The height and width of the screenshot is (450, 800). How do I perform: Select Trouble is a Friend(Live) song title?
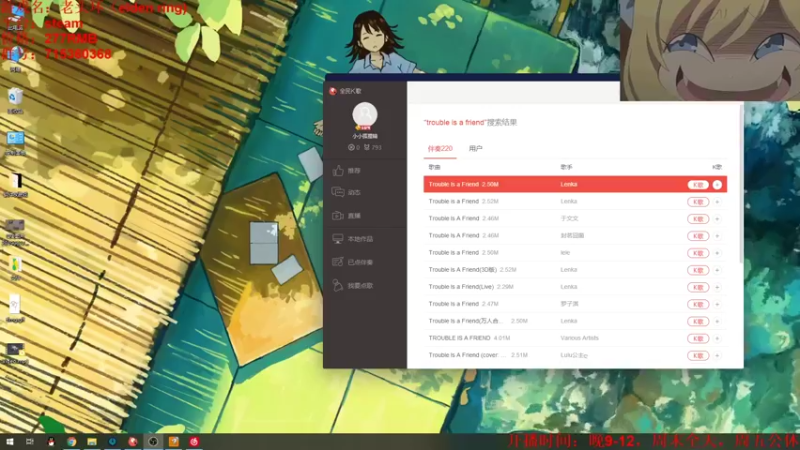(461, 287)
